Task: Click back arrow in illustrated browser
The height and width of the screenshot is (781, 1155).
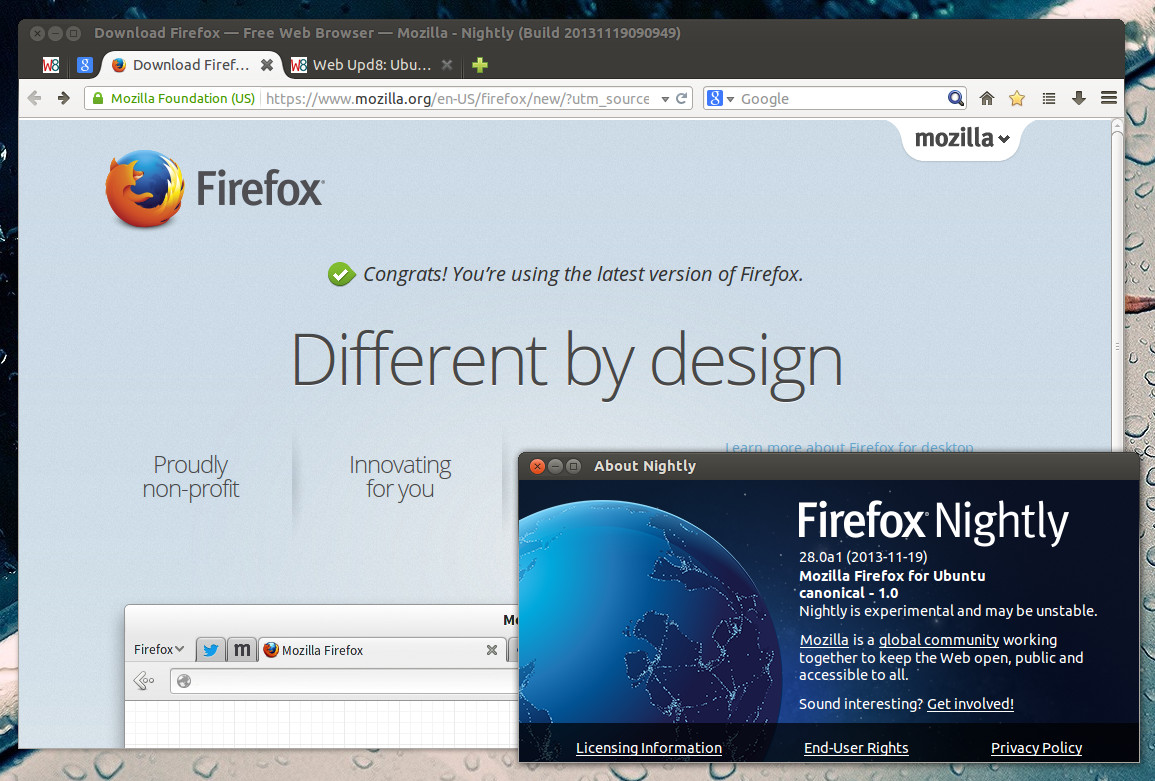Action: [144, 681]
